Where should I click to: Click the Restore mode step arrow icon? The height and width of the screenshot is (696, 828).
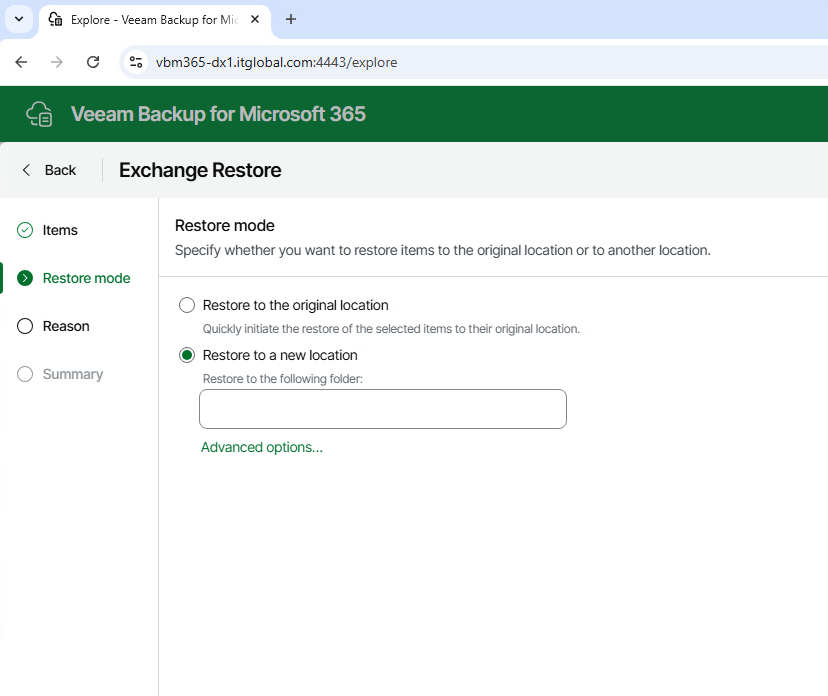(25, 278)
